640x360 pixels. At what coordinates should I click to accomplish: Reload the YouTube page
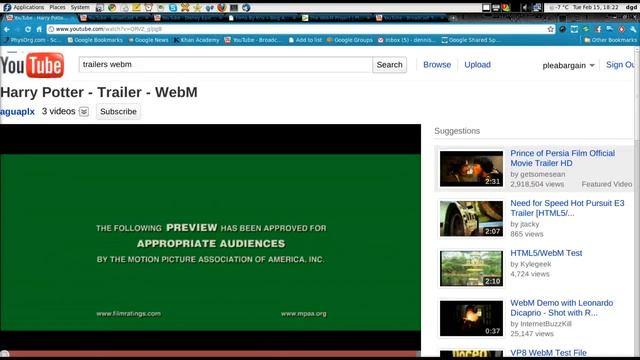[x=28, y=29]
